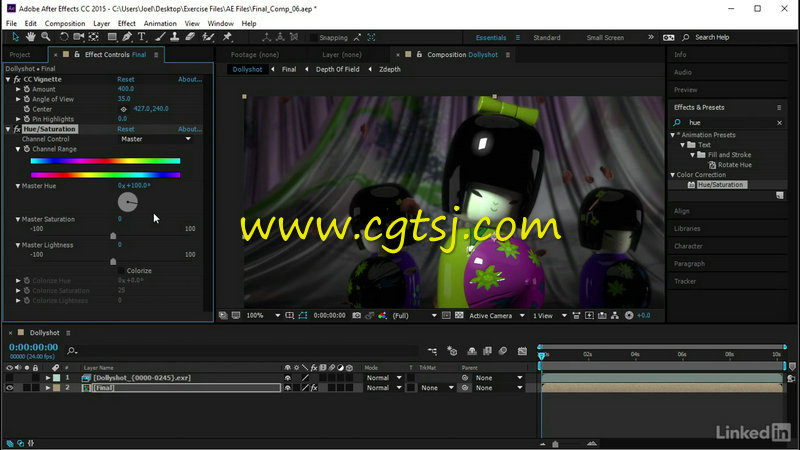
Task: Click the Take Snapshot camera icon
Action: click(357, 316)
